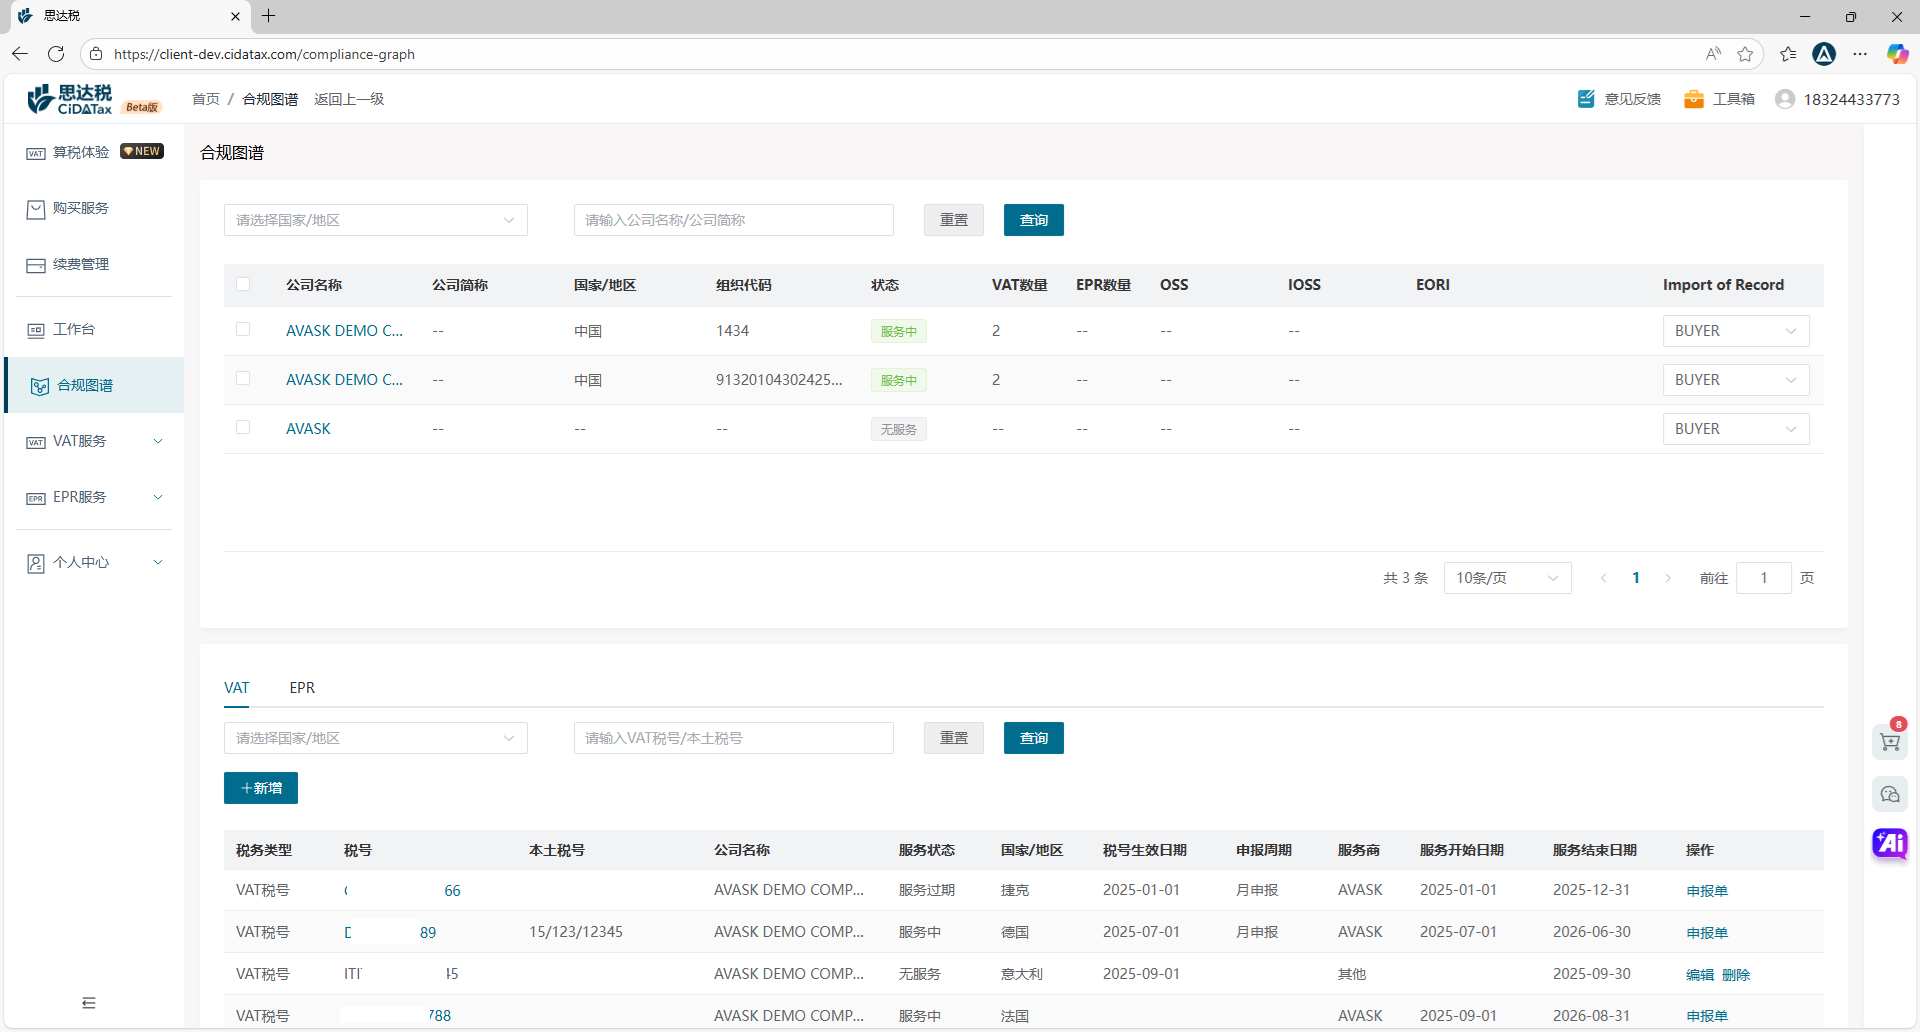Click the 意见反馈 feedback icon
This screenshot has height=1032, width=1920.
1586,99
